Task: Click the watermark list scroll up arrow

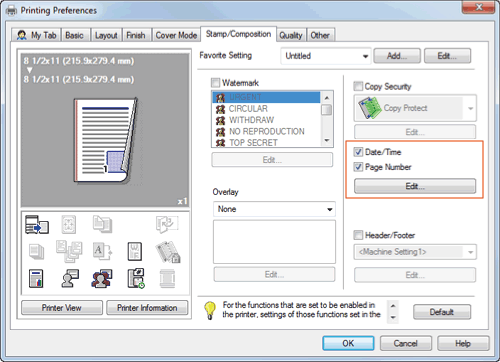Action: 327,98
